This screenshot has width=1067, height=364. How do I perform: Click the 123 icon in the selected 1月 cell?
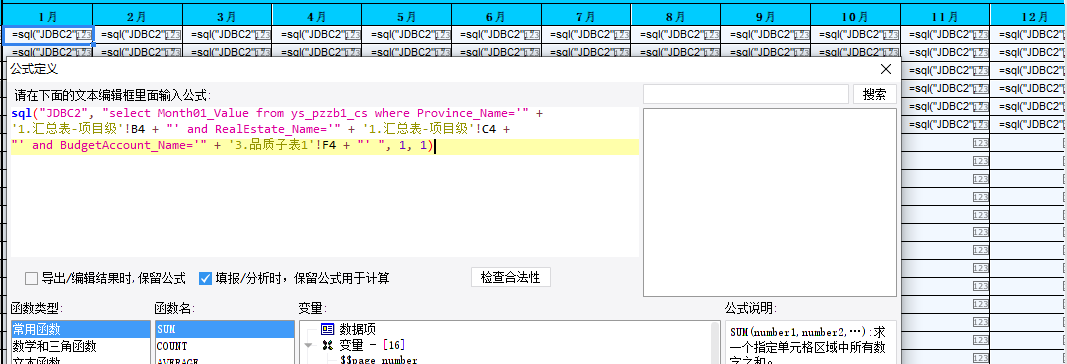84,35
